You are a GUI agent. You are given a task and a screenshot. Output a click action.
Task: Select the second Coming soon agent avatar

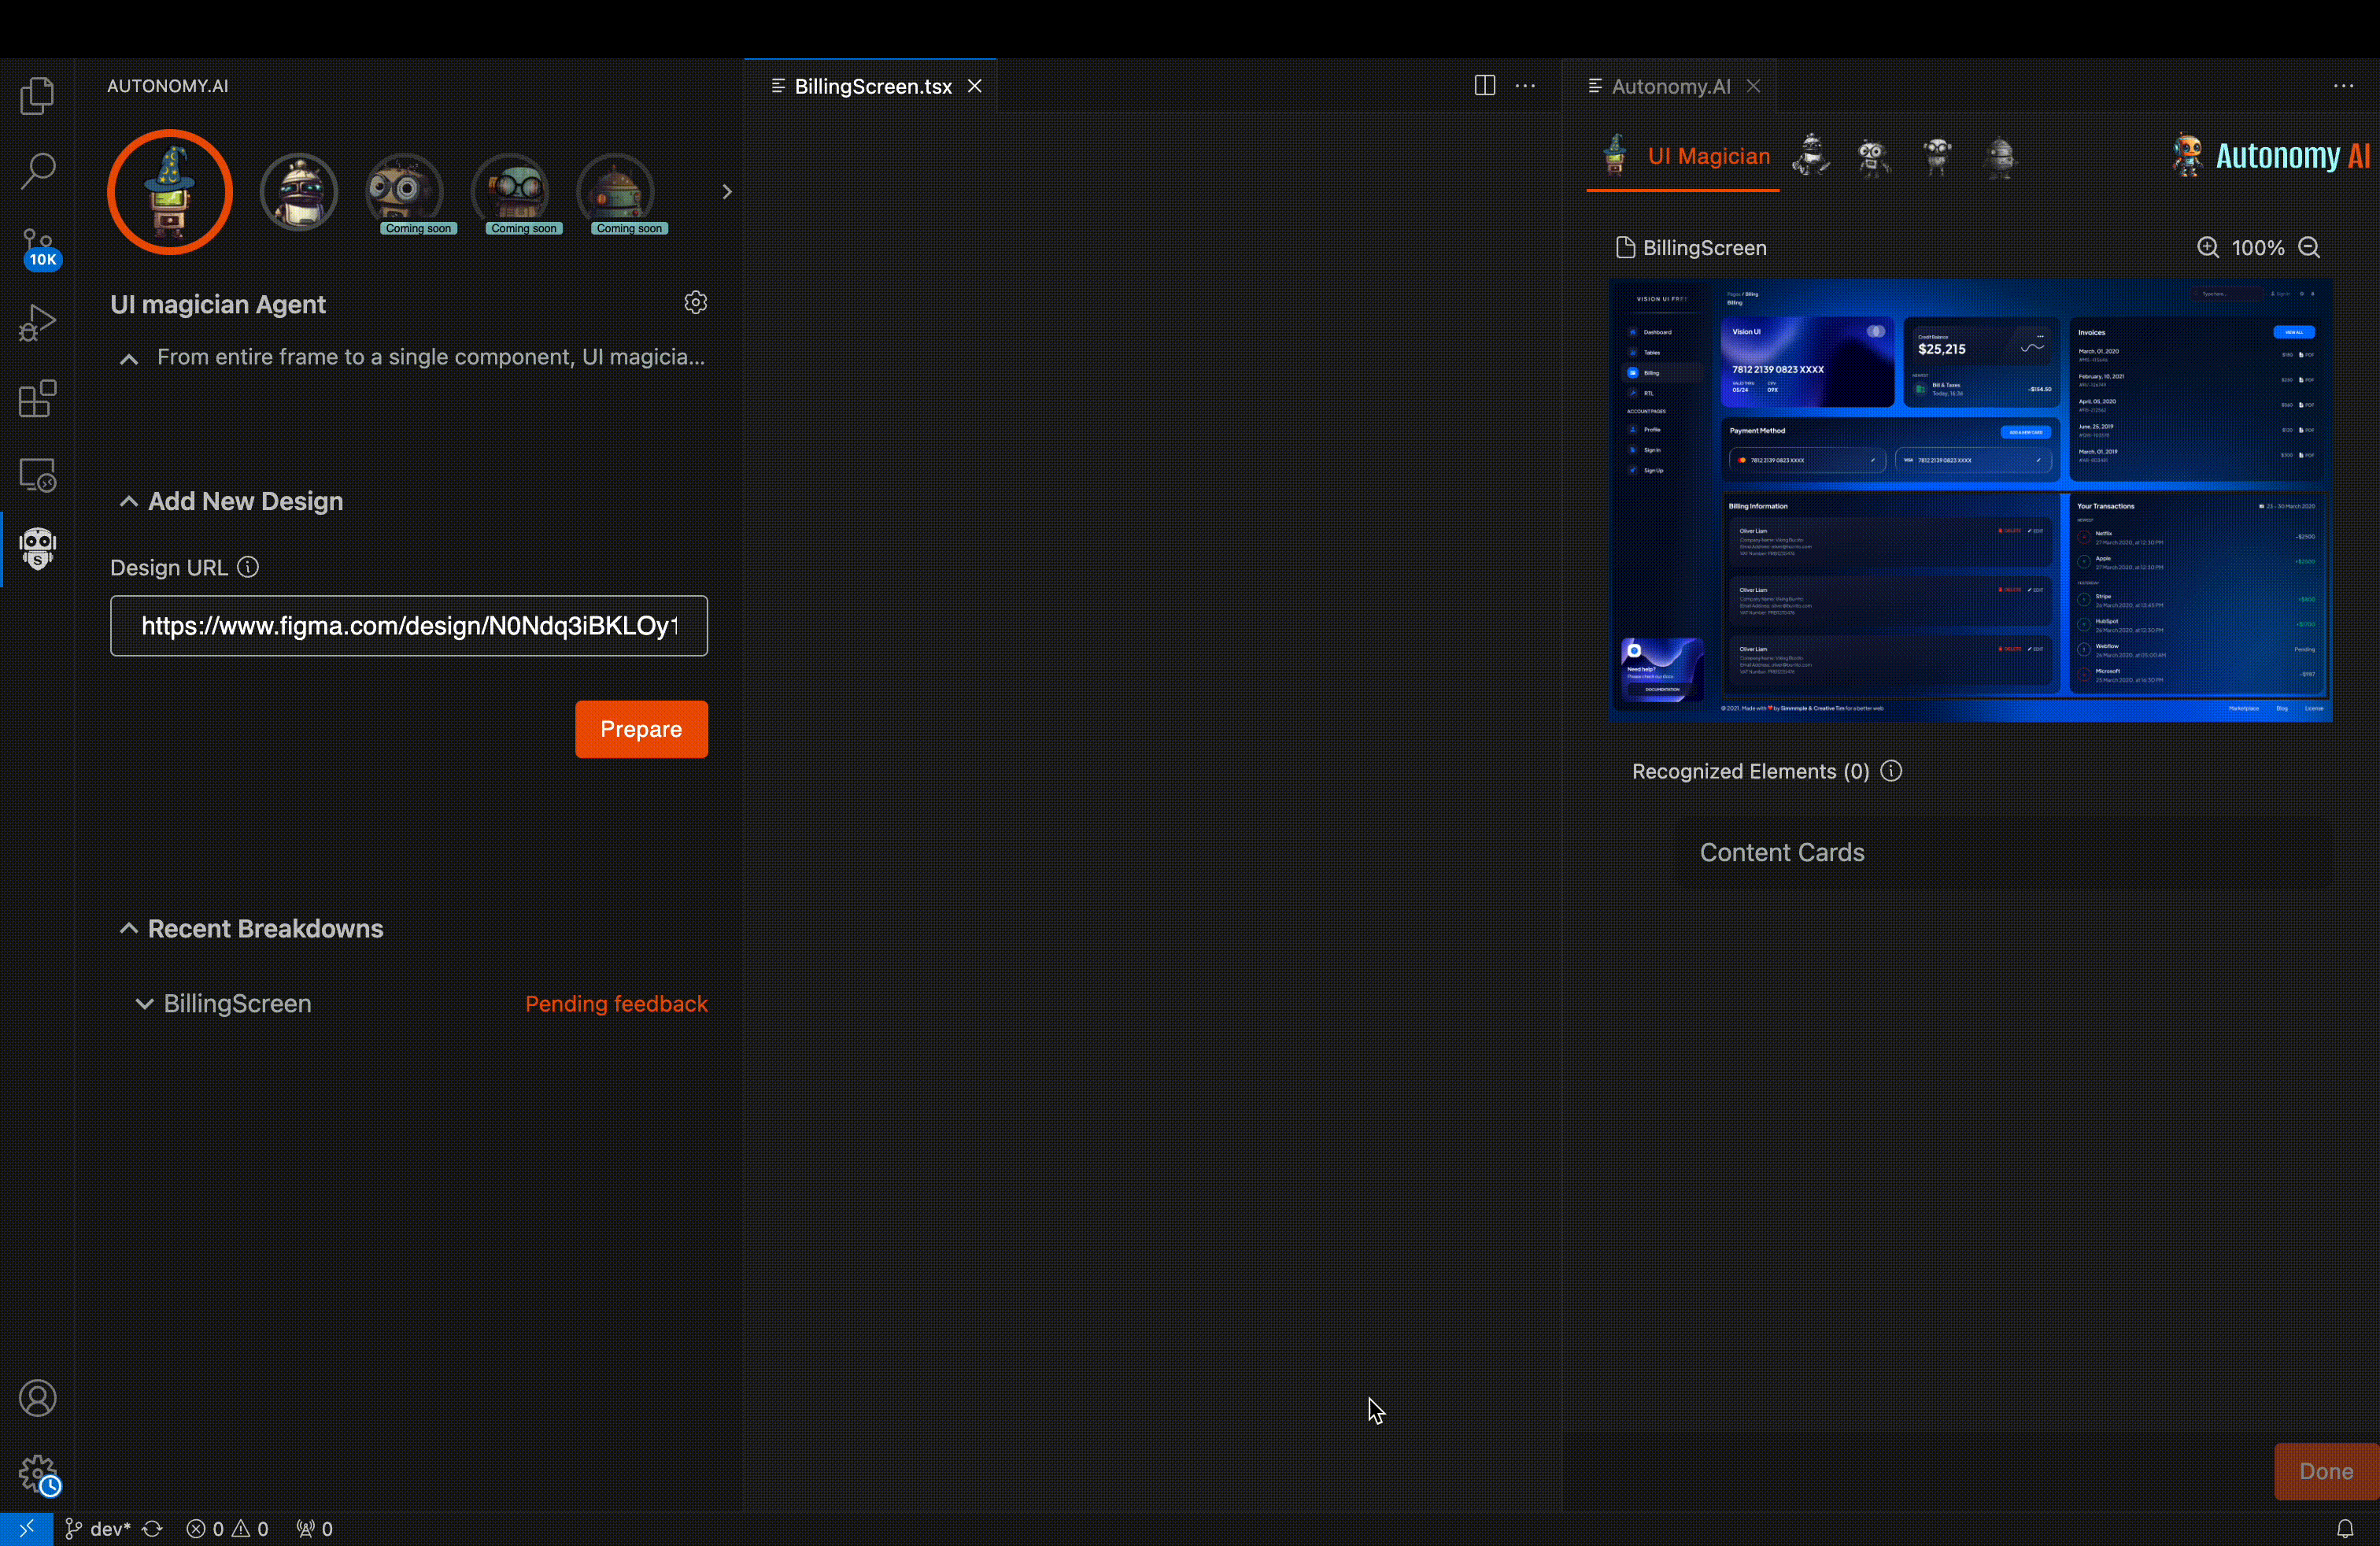pyautogui.click(x=510, y=192)
